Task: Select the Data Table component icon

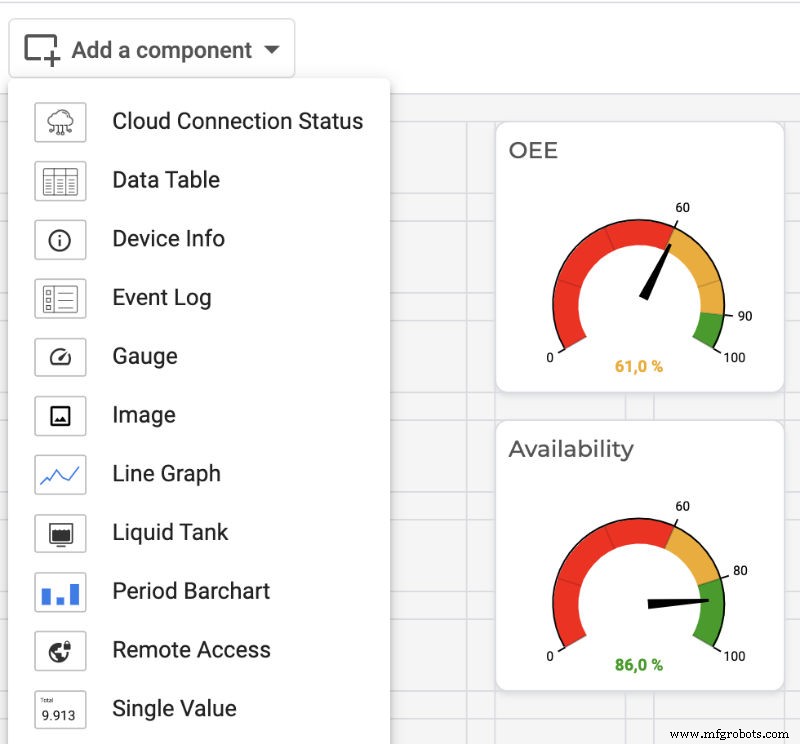Action: pyautogui.click(x=60, y=181)
